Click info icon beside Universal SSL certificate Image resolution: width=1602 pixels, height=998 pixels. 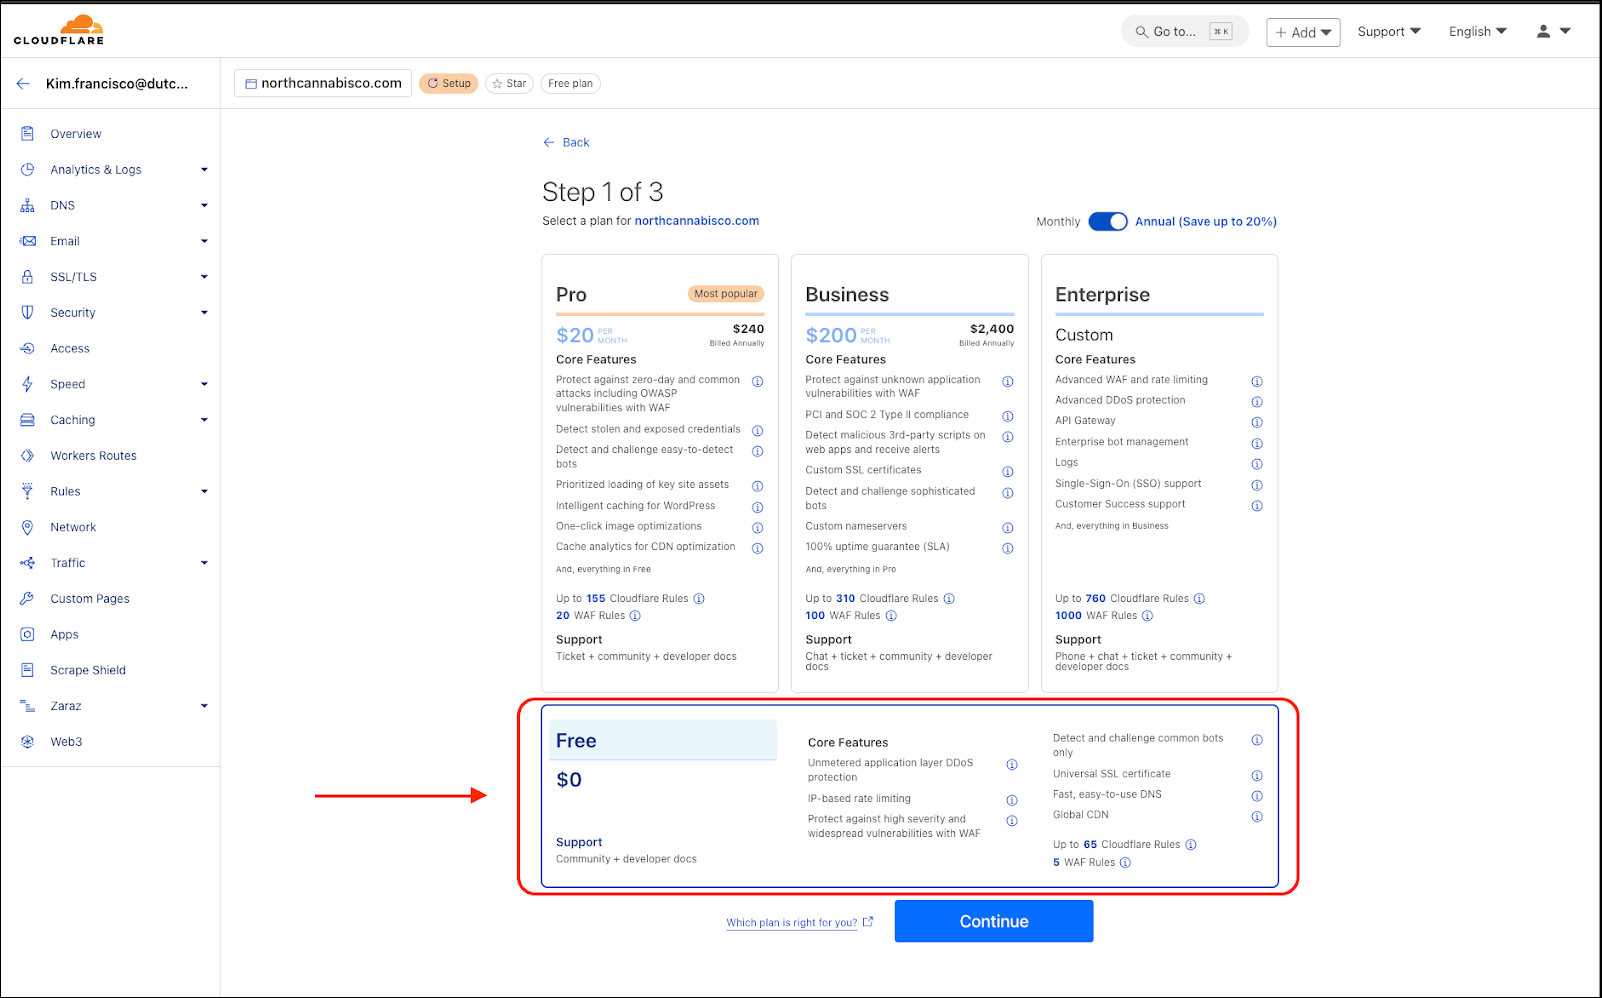[1257, 775]
